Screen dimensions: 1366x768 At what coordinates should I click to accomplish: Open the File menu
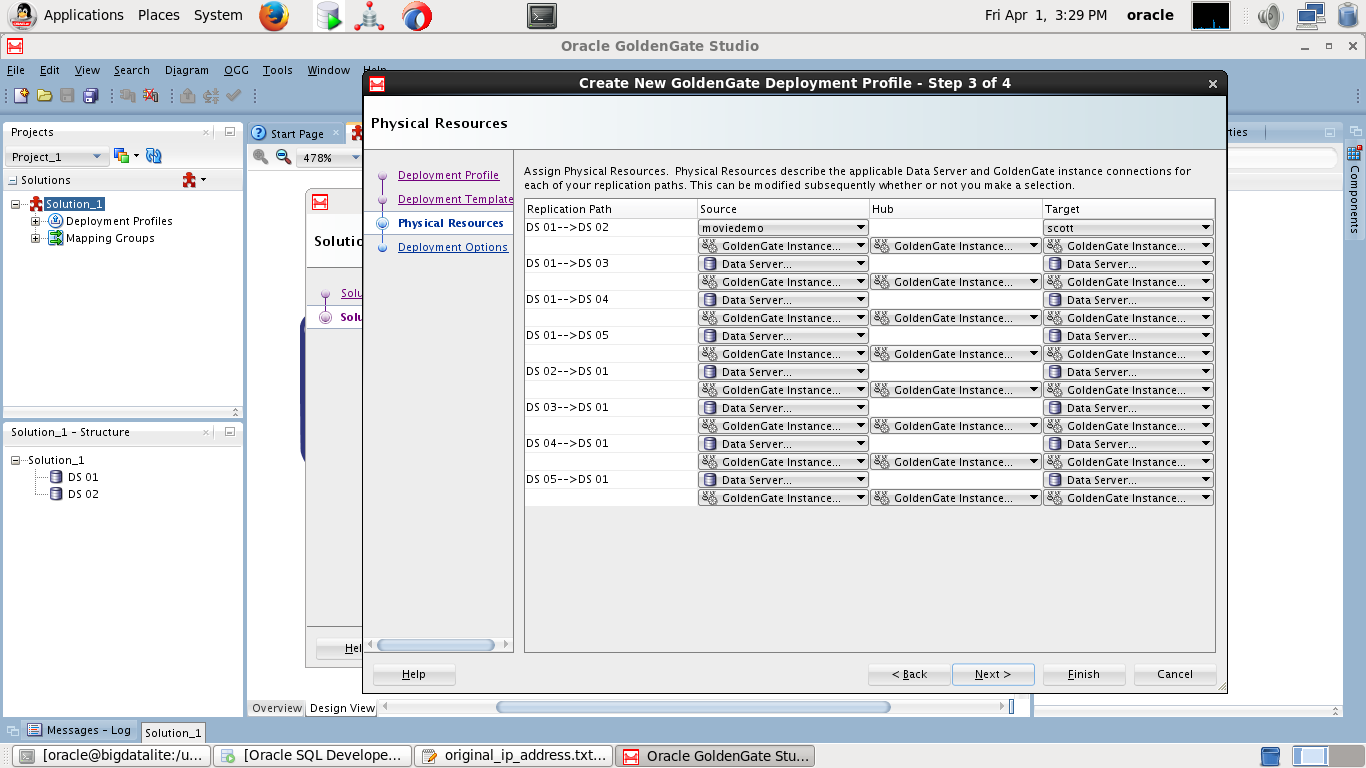[16, 70]
